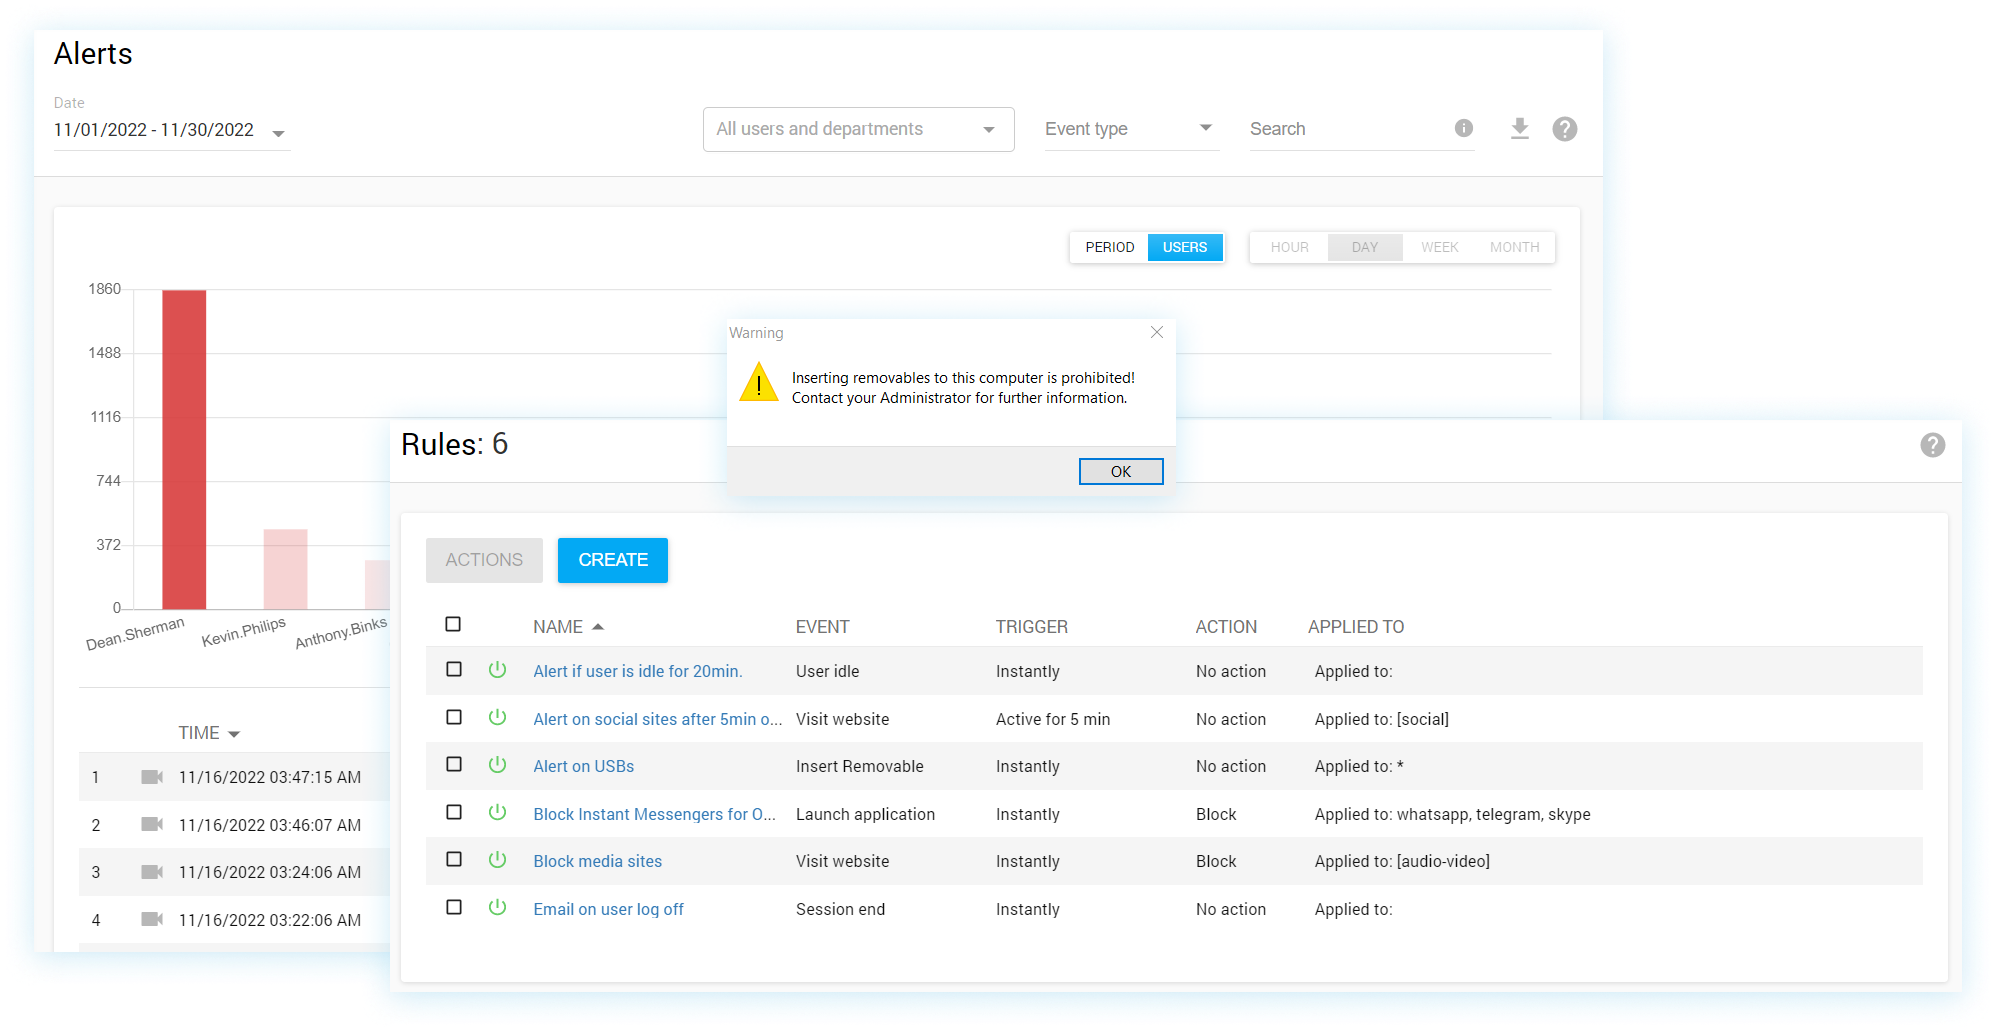Toggle power icon for Alert on USBs rule
The image size is (1996, 1030).
(x=497, y=765)
